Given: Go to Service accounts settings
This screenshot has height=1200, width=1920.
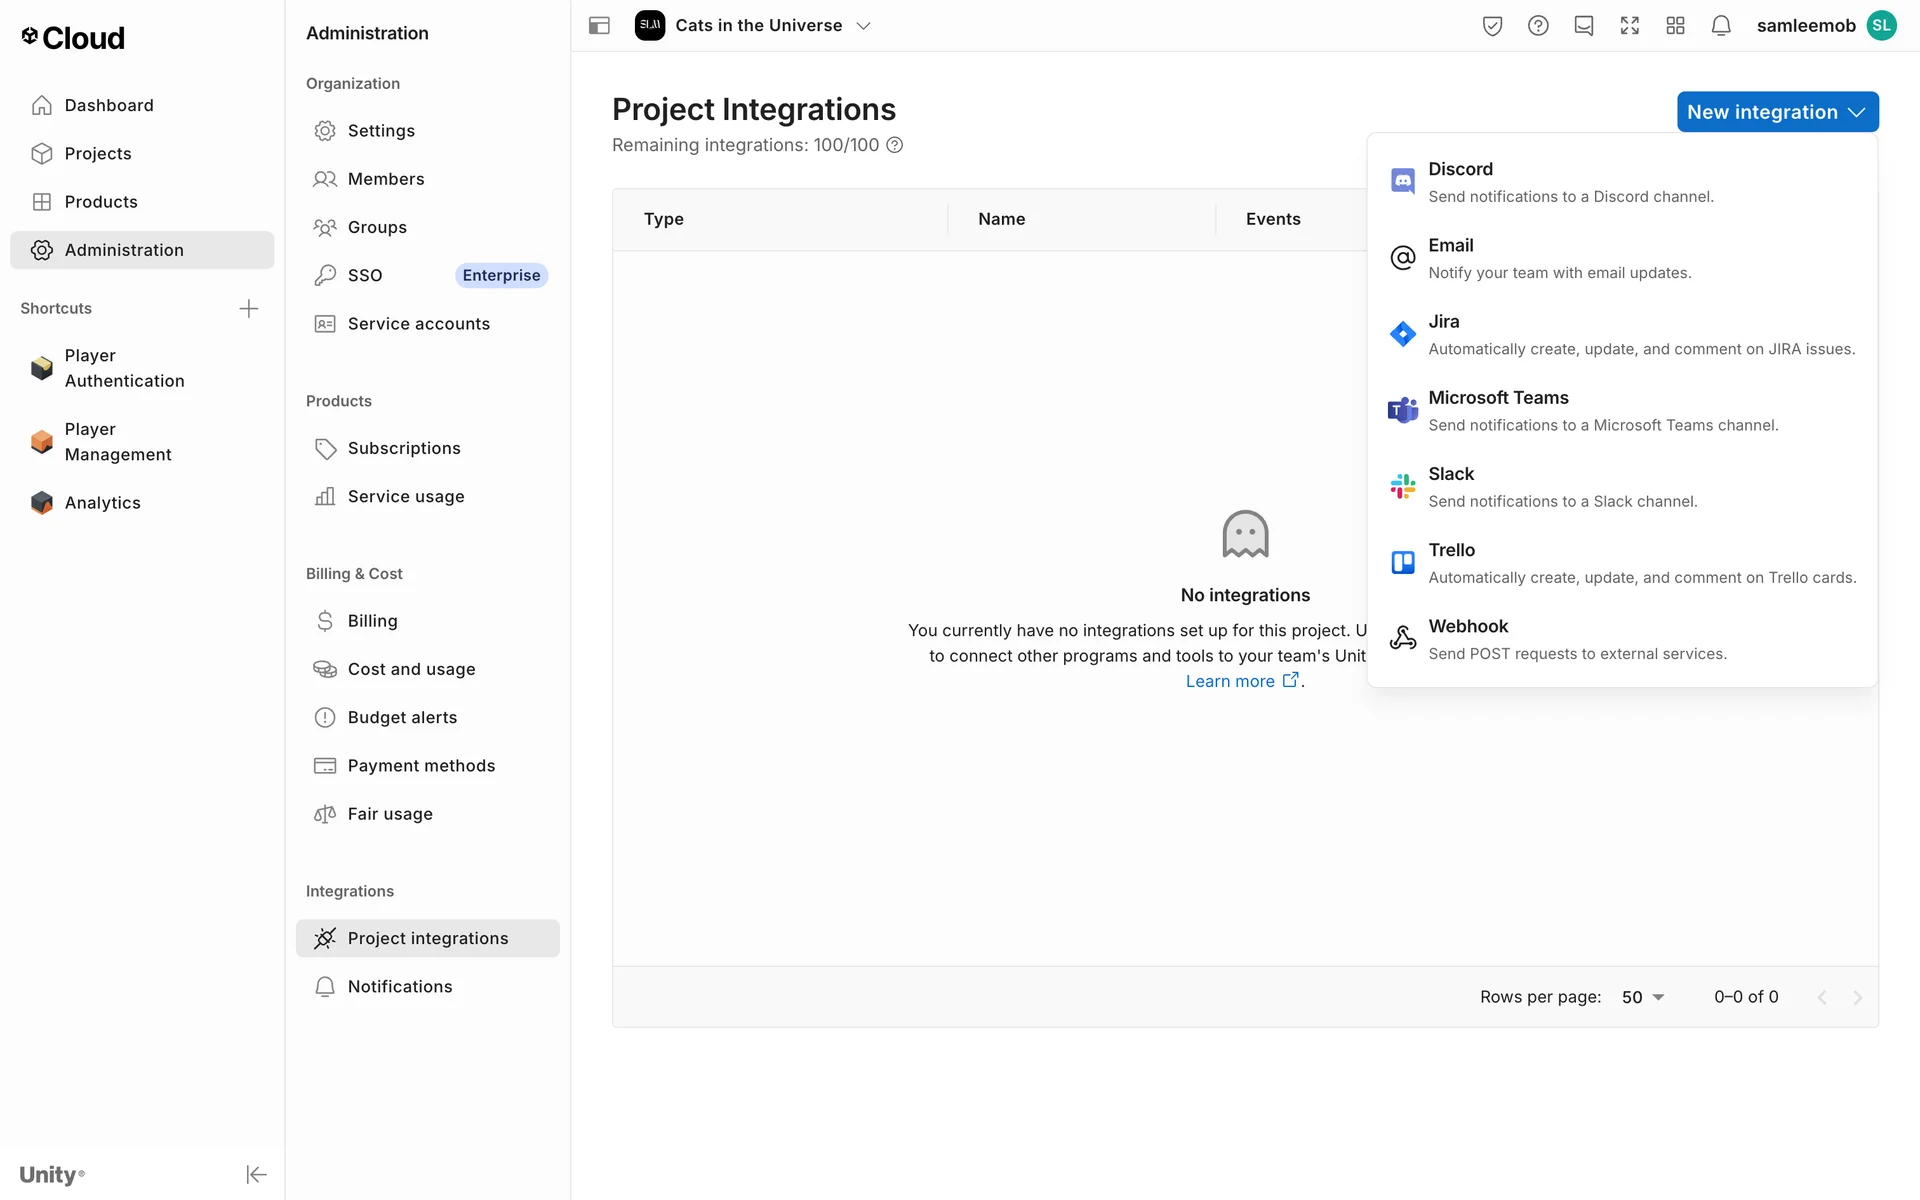Looking at the screenshot, I should pos(418,324).
